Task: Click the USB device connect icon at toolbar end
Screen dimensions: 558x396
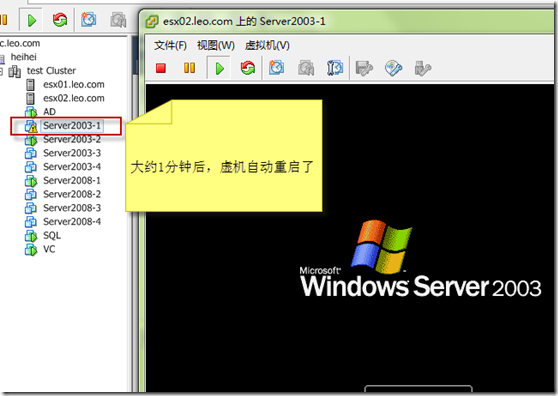Action: click(423, 68)
